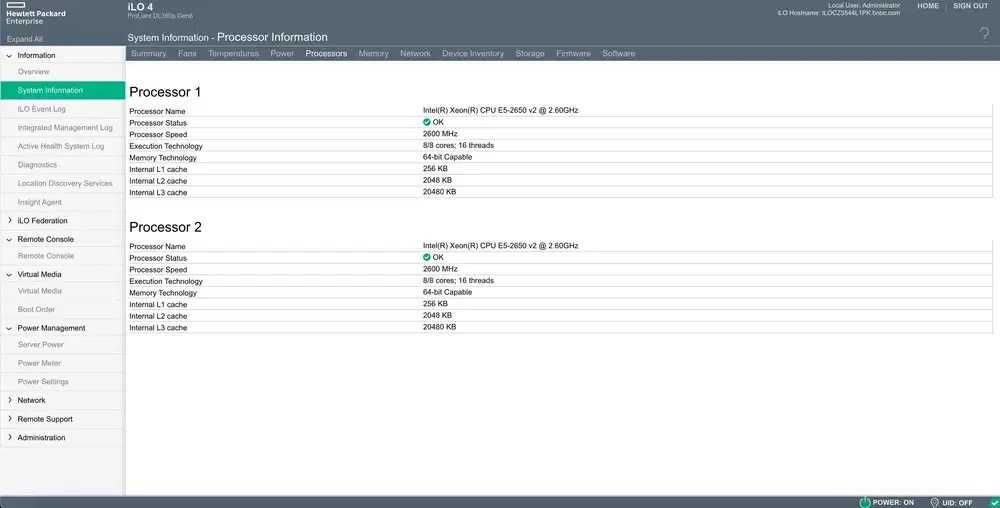
Task: Click Expand All in the sidebar
Action: 25,39
